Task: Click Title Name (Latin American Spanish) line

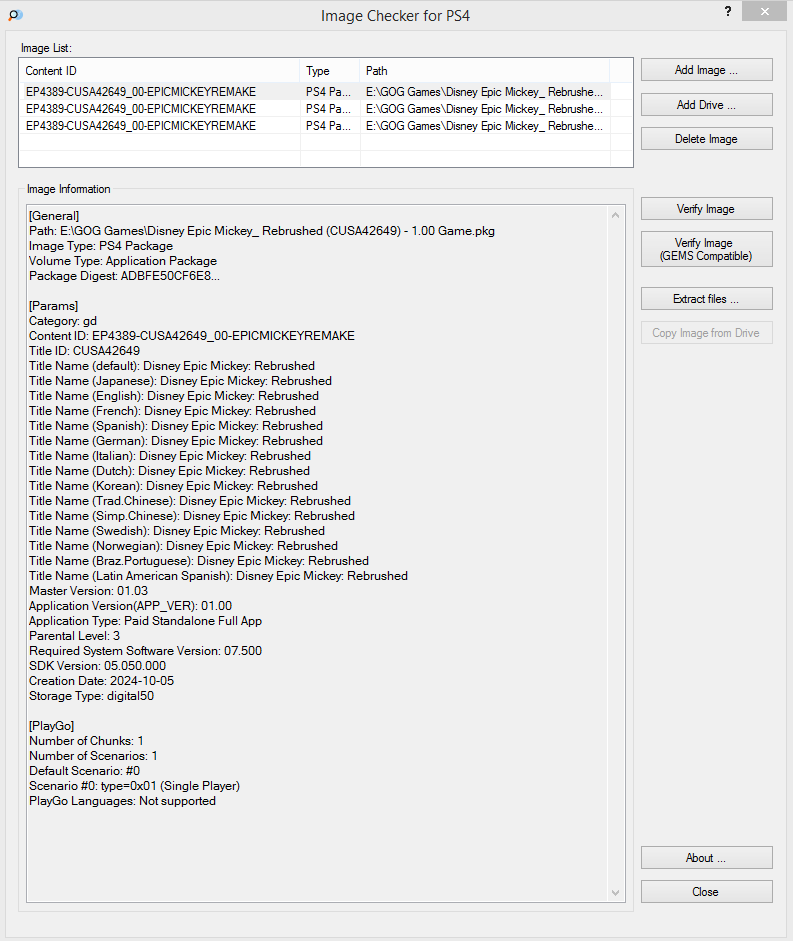Action: [x=219, y=576]
